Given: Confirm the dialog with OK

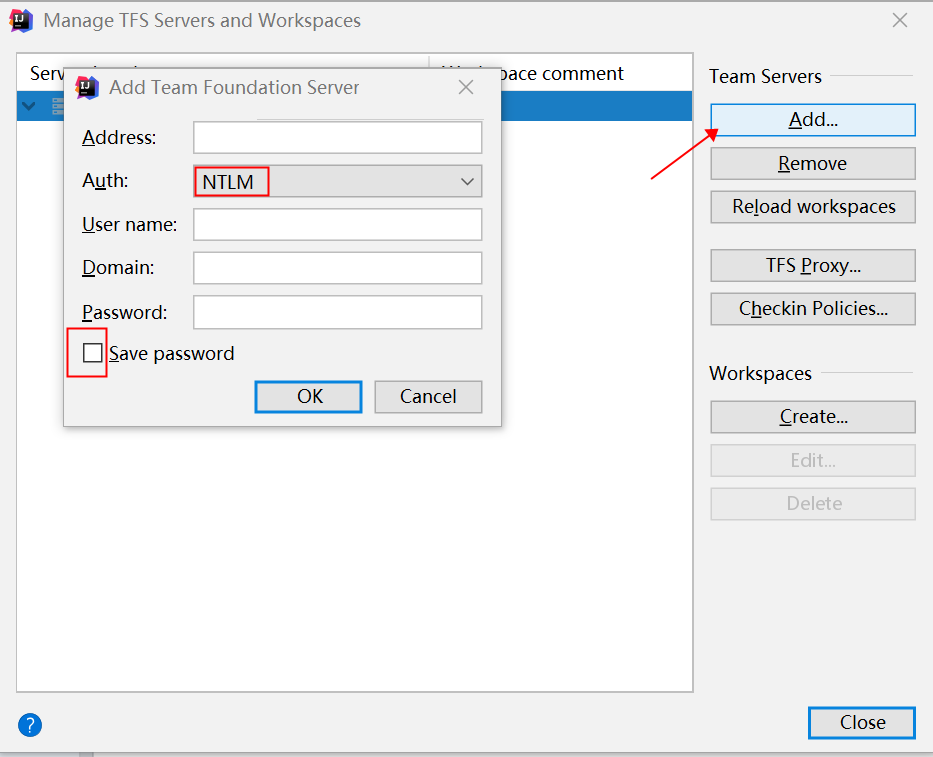Looking at the screenshot, I should point(308,396).
